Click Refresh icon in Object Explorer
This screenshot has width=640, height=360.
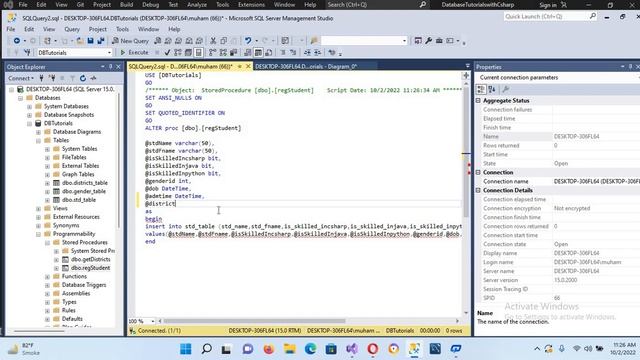click(83, 78)
